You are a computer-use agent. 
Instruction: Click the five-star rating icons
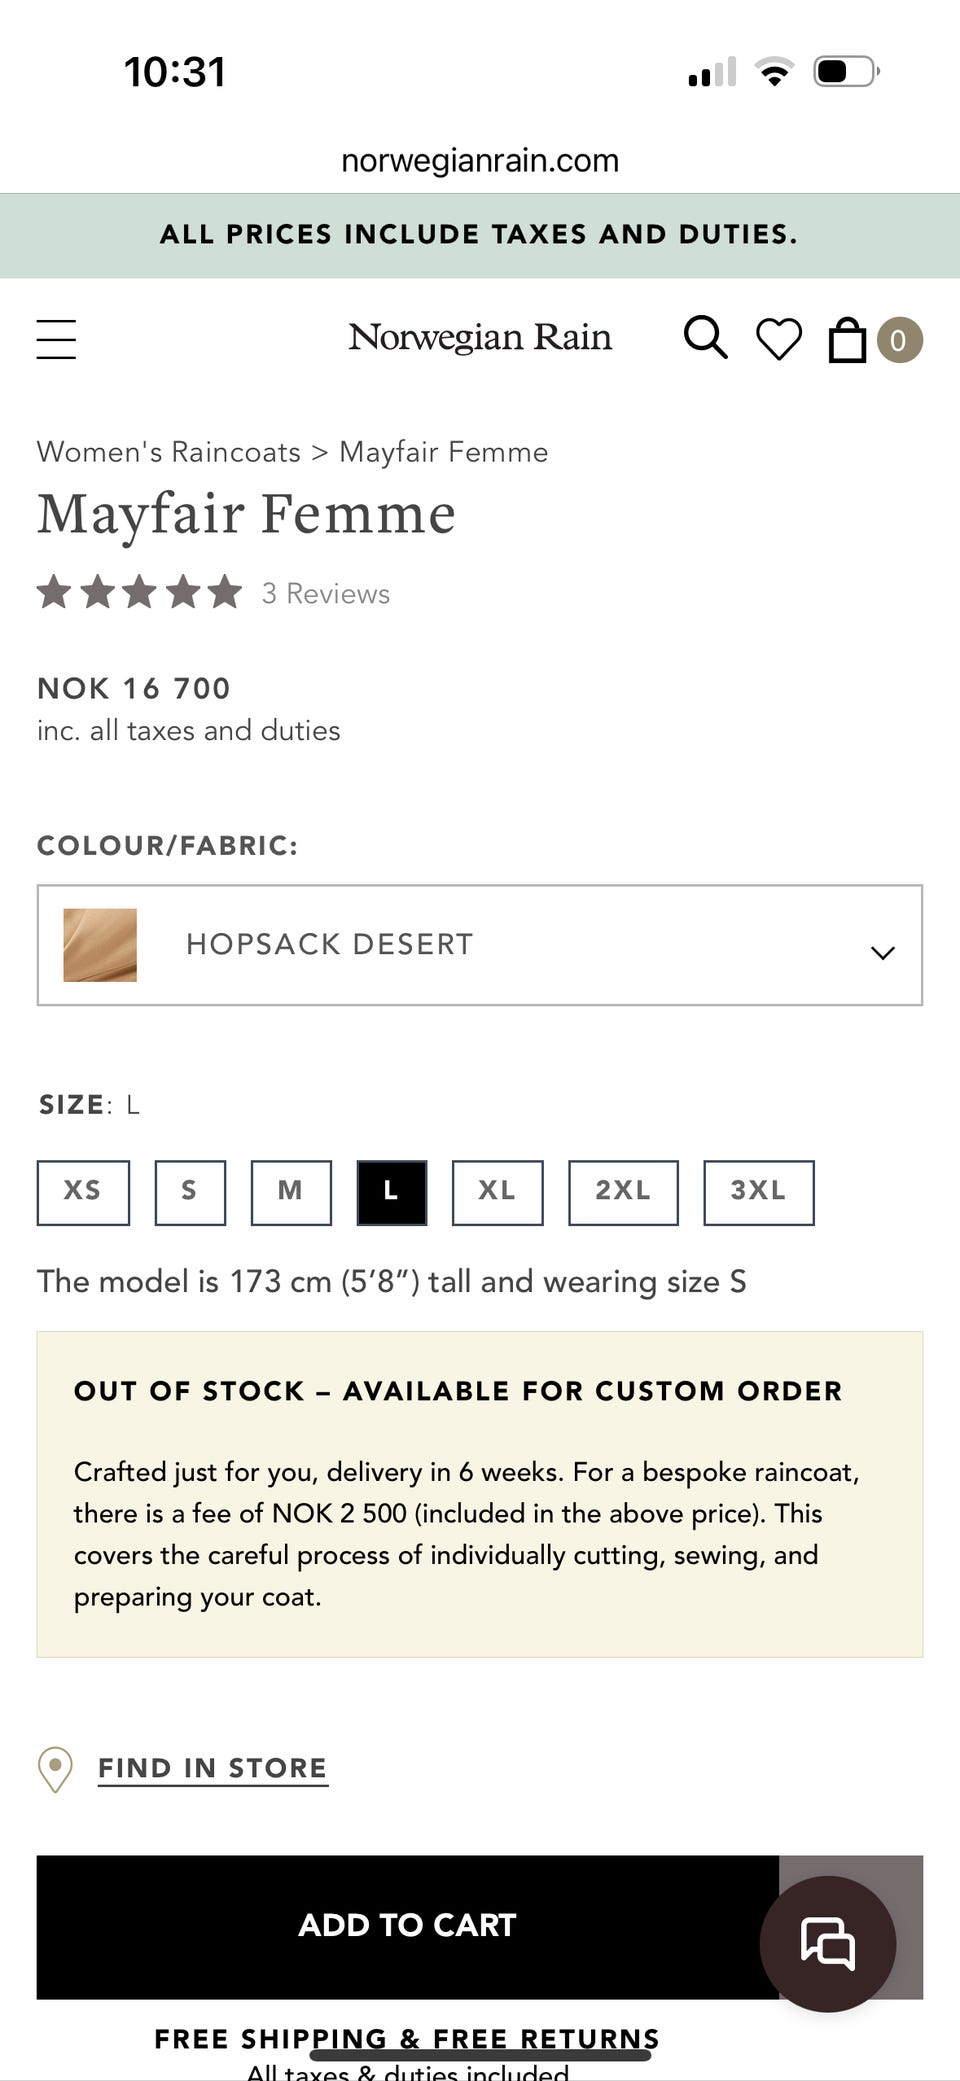(140, 592)
